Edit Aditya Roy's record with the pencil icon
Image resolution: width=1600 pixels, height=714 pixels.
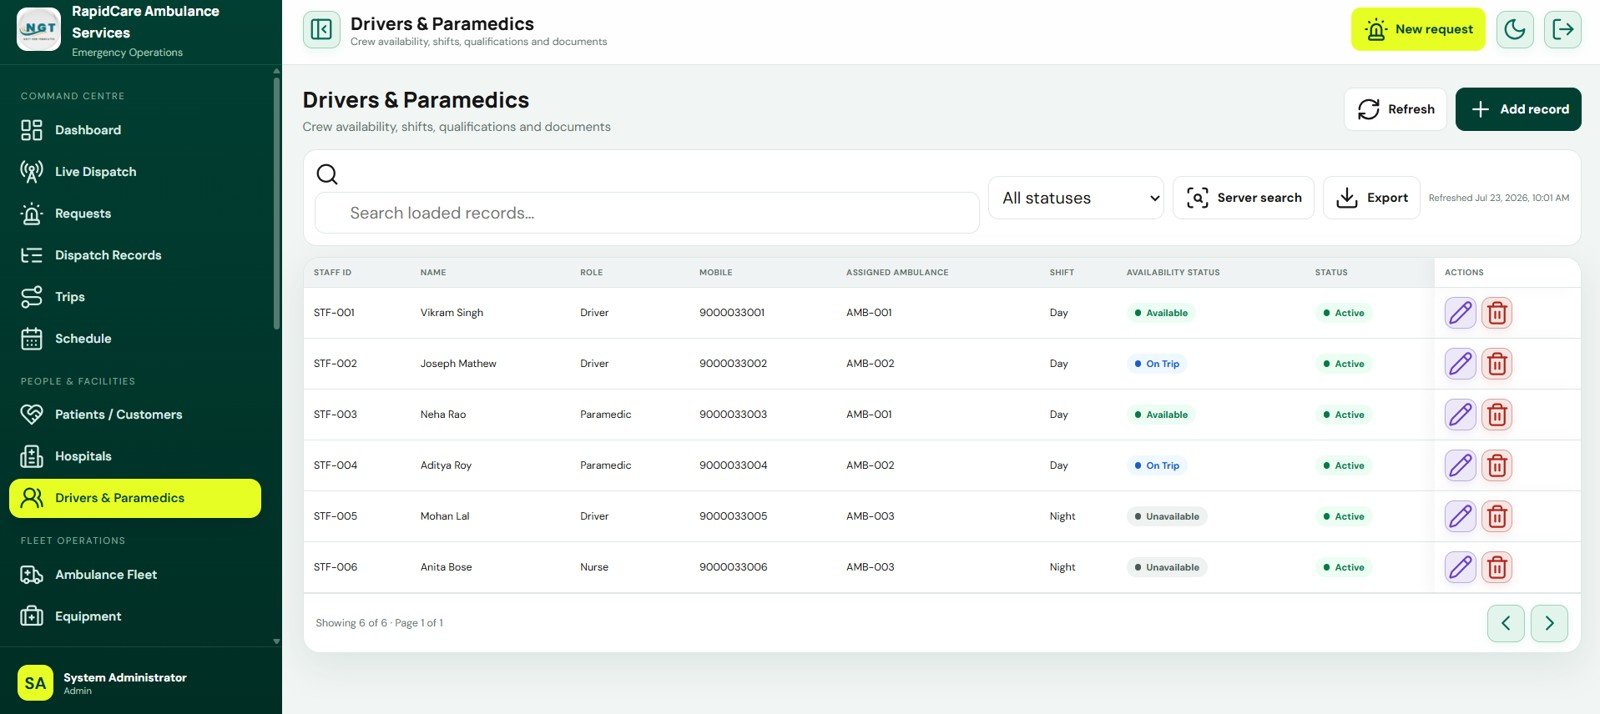tap(1460, 466)
